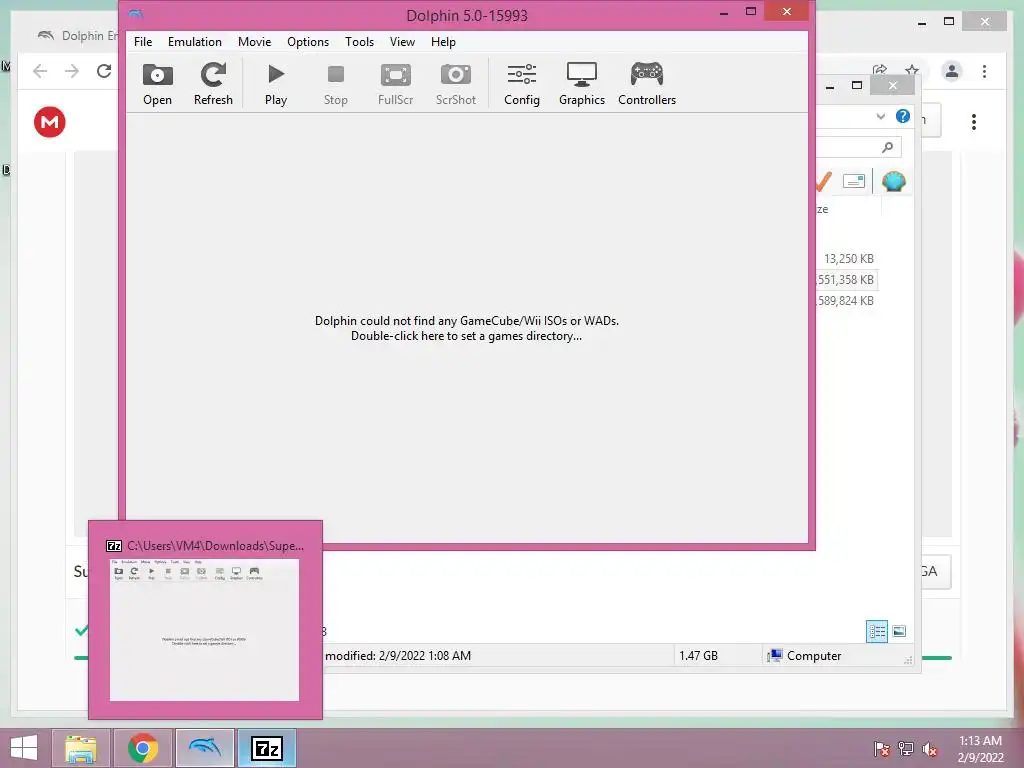1024x768 pixels.
Task: Click Chrome's forward arrow button
Action: click(72, 71)
